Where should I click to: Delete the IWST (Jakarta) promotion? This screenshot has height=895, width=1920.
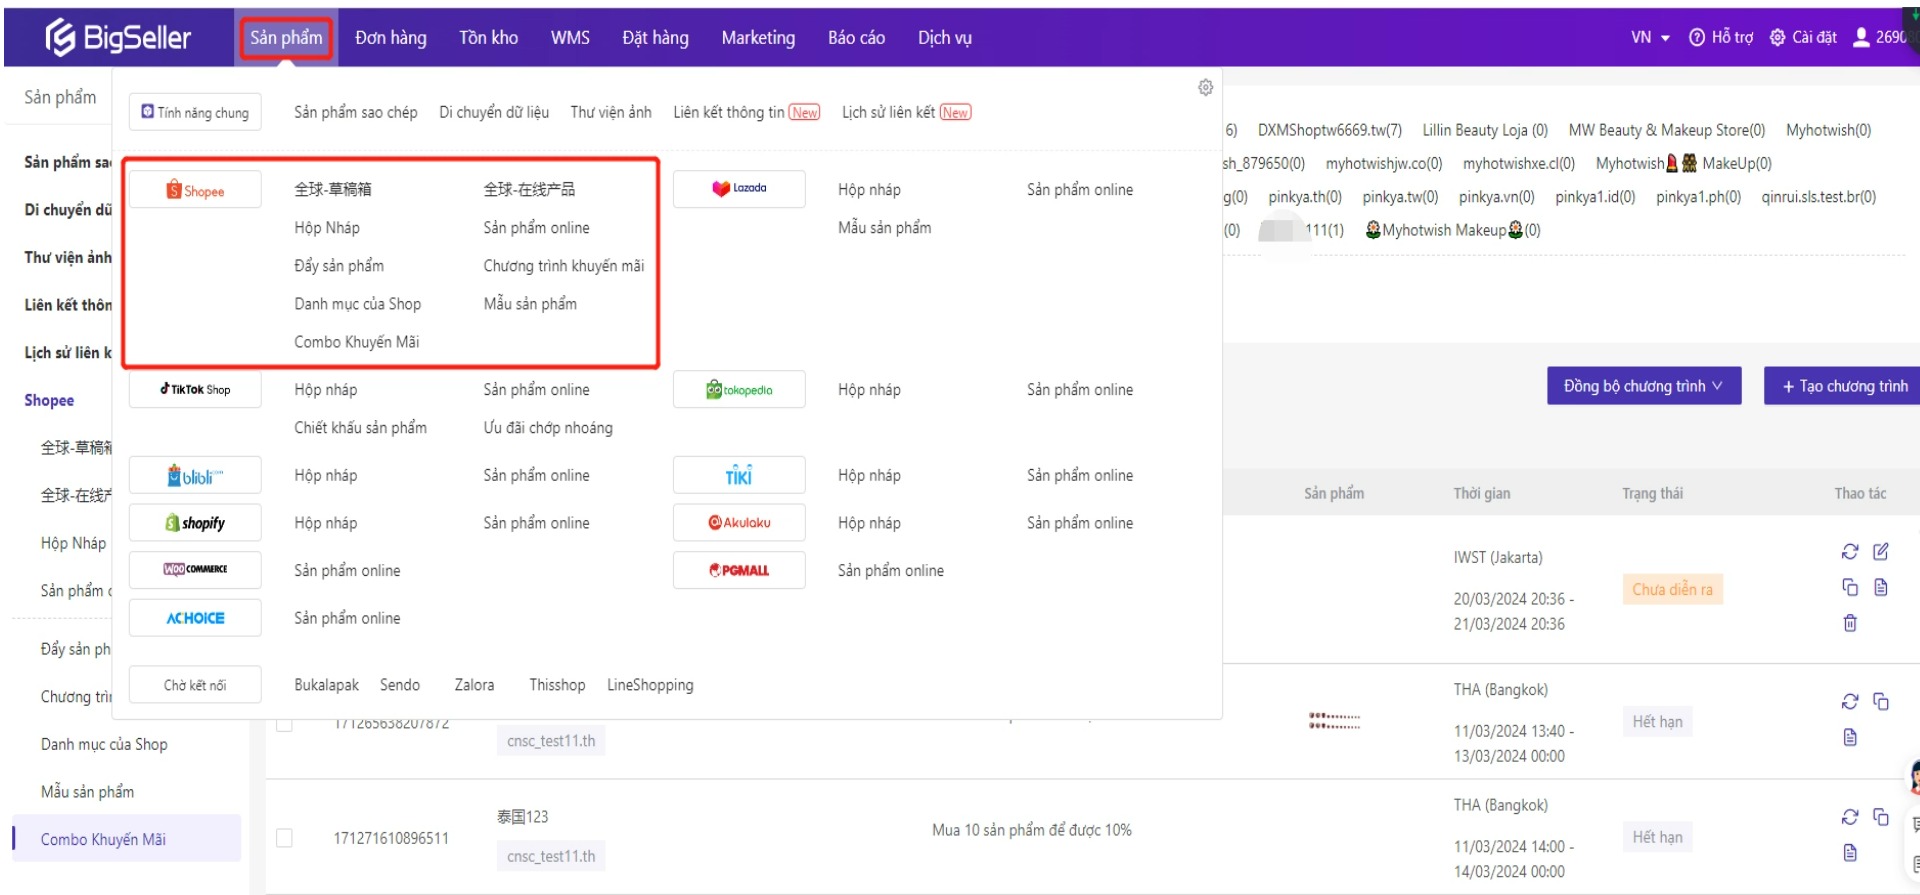[1850, 623]
